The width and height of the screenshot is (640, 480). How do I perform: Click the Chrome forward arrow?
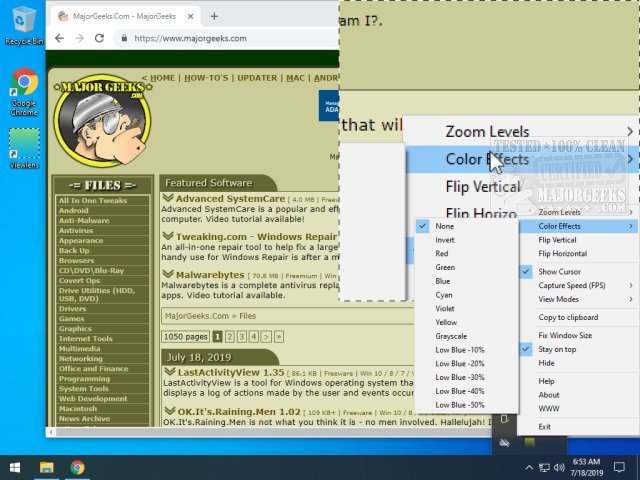click(x=79, y=38)
